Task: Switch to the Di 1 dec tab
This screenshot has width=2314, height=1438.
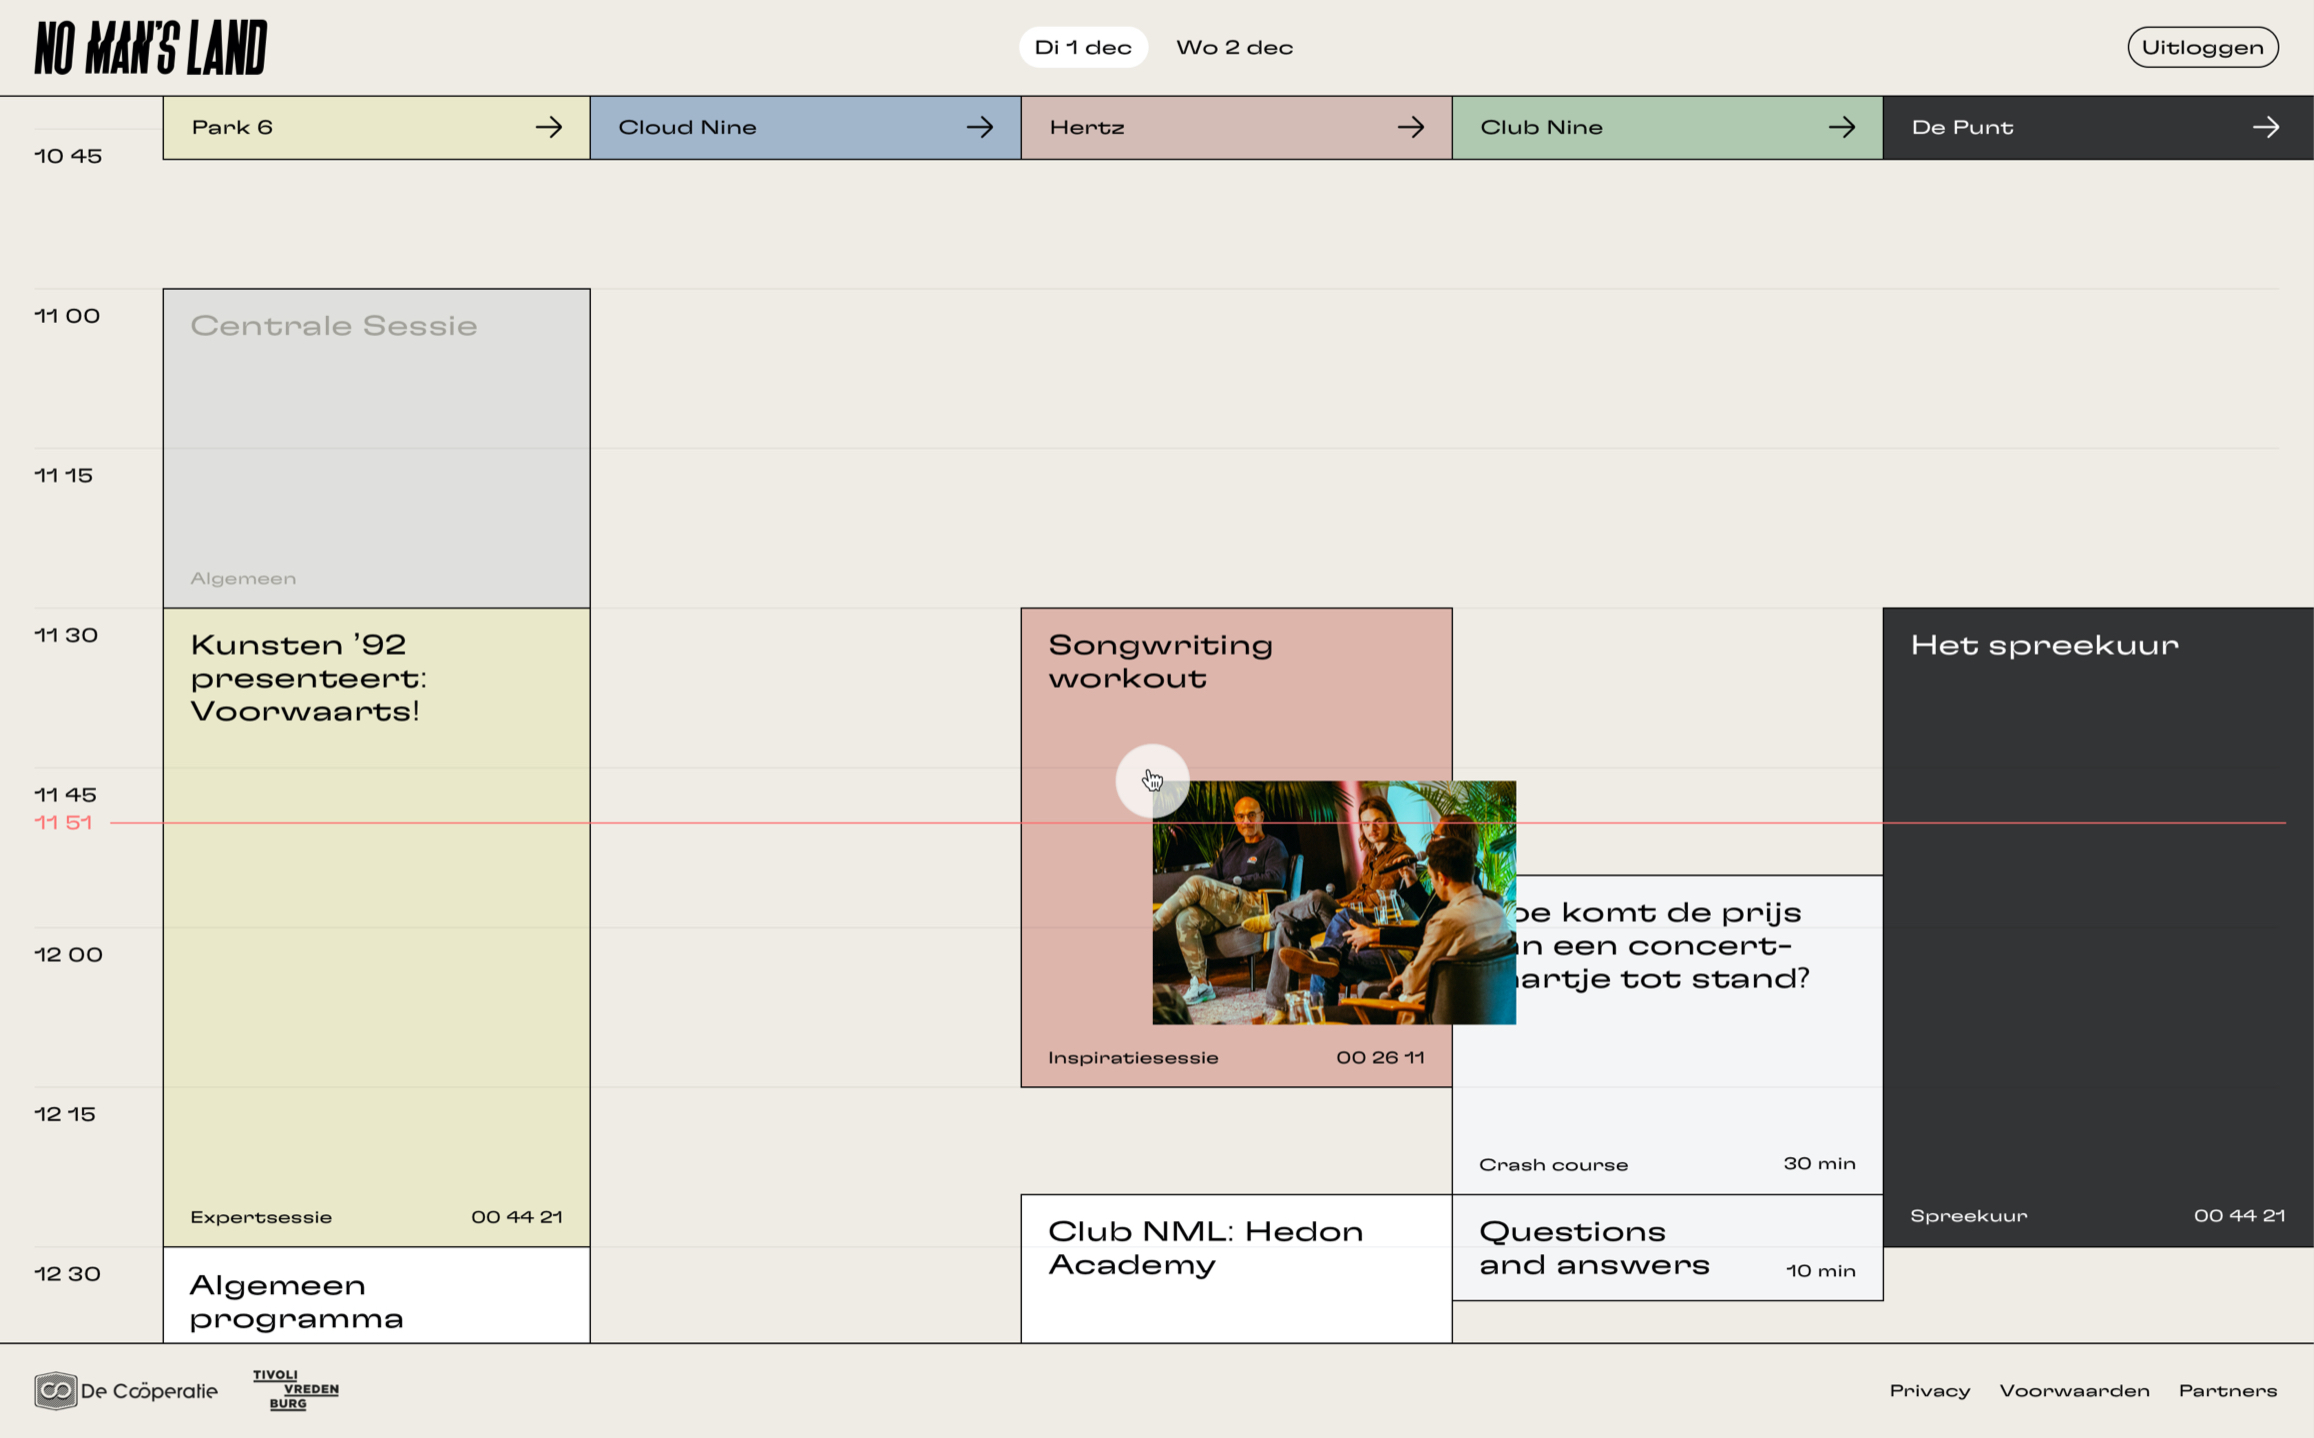Action: coord(1082,47)
